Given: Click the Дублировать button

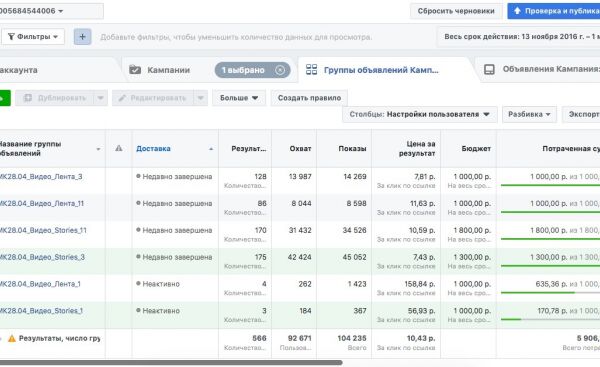Looking at the screenshot, I should click(55, 98).
